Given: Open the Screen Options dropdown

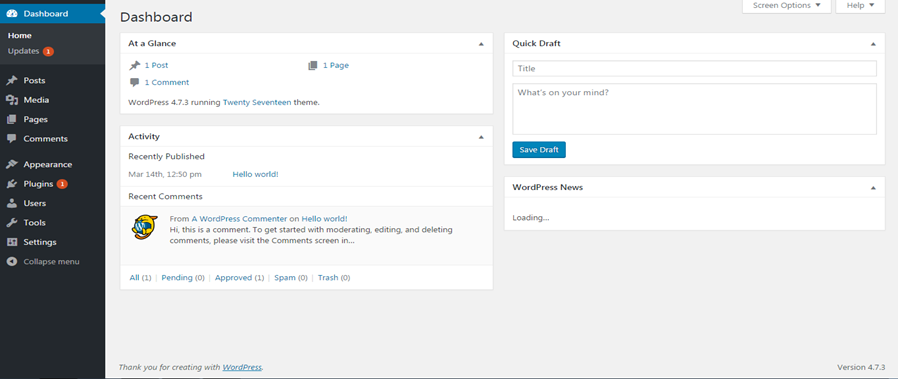Looking at the screenshot, I should point(786,6).
